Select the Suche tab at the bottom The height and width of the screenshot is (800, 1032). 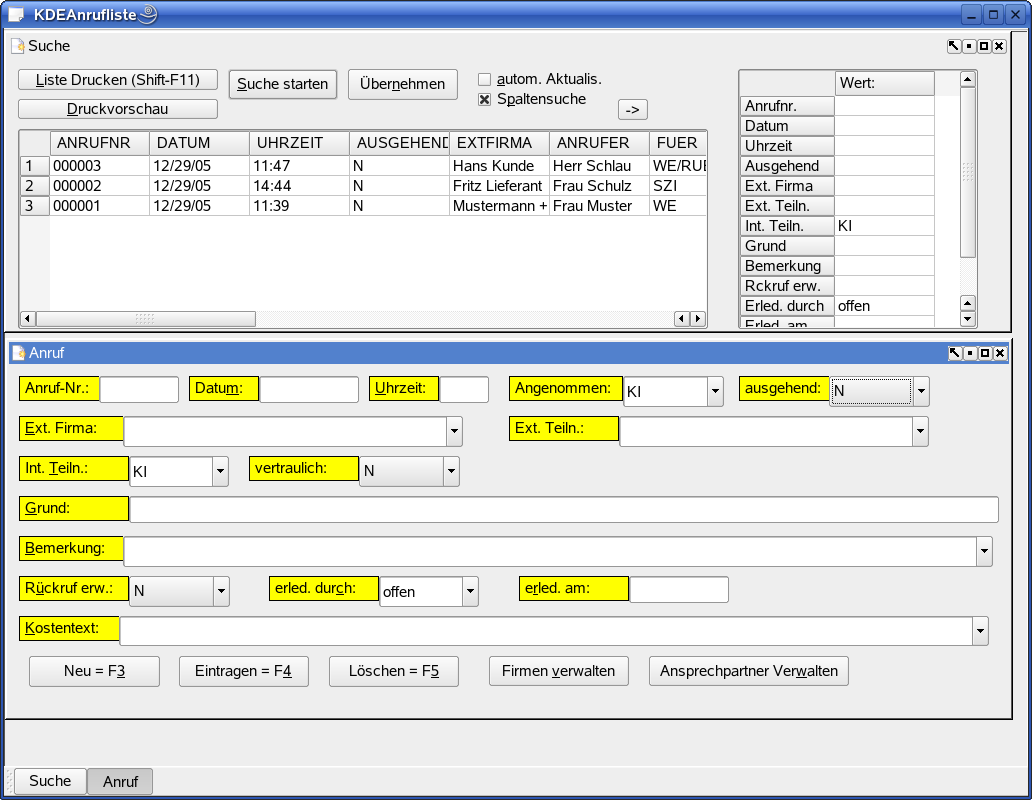click(x=50, y=781)
